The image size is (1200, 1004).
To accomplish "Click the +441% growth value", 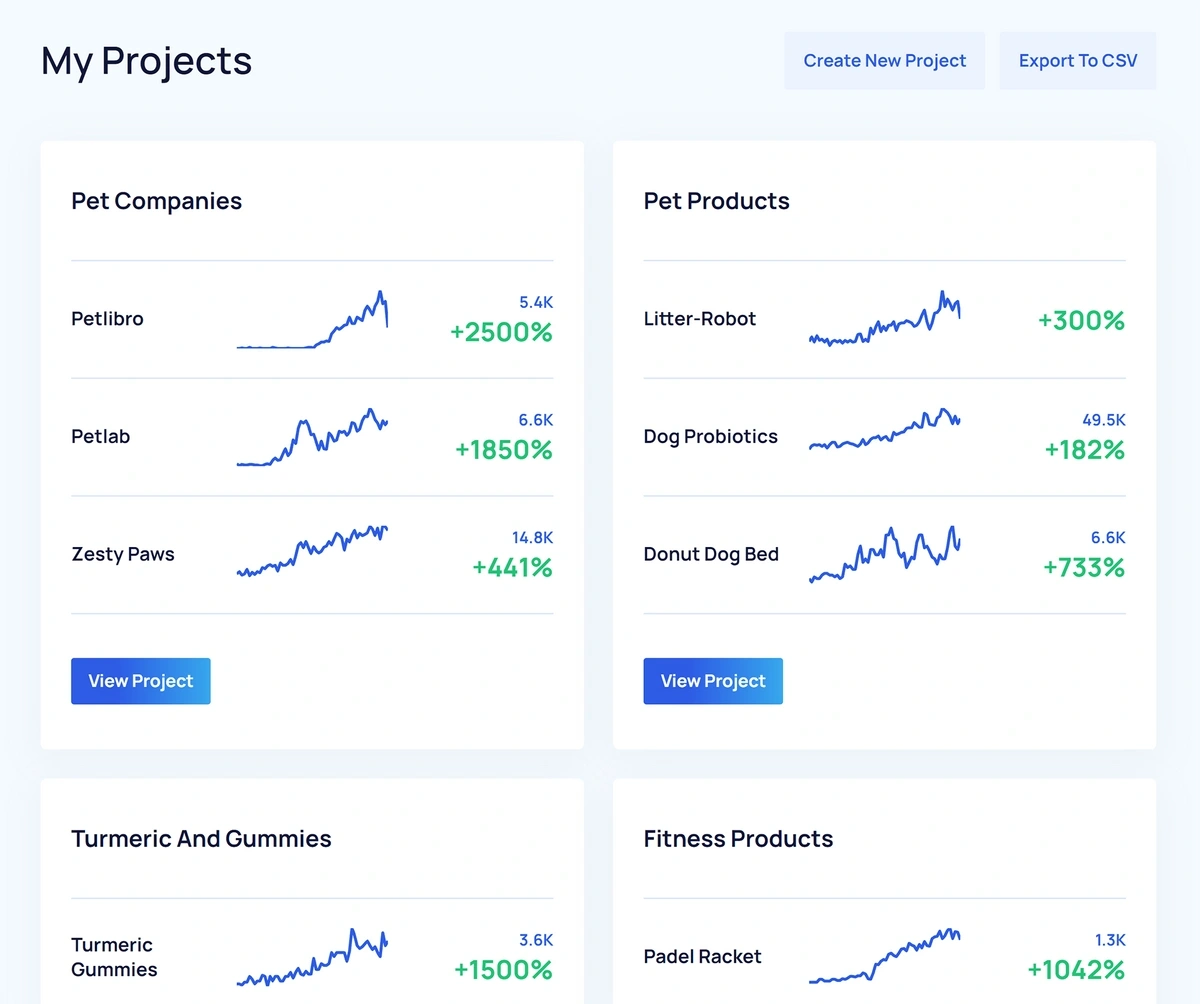I will point(513,568).
